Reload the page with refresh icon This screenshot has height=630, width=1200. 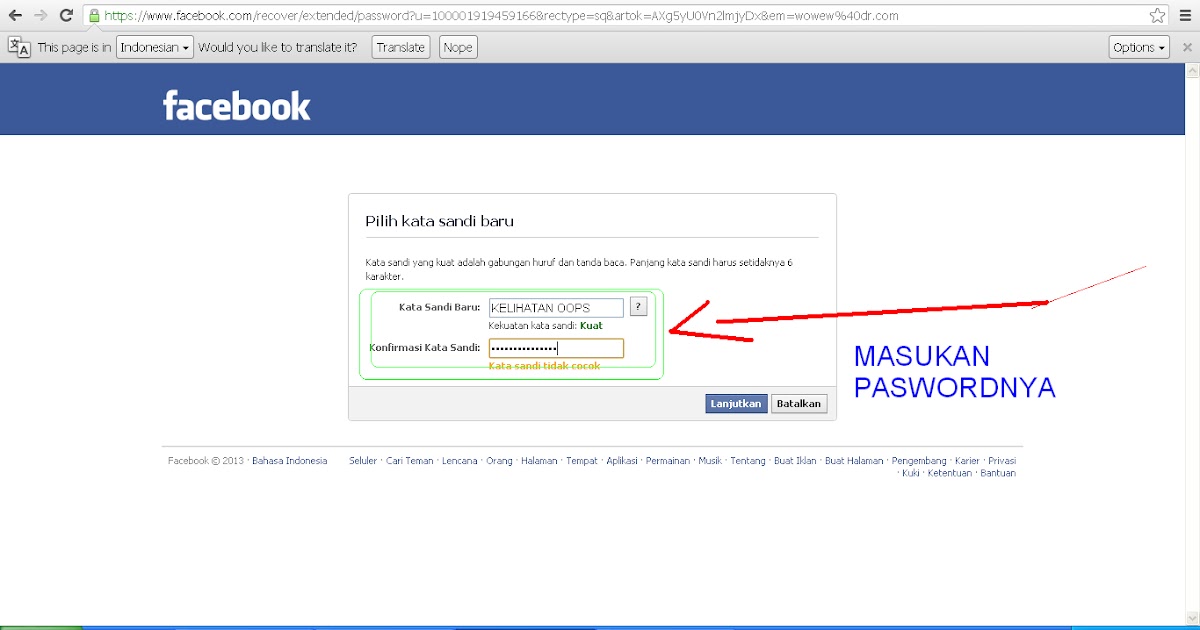pyautogui.click(x=66, y=16)
